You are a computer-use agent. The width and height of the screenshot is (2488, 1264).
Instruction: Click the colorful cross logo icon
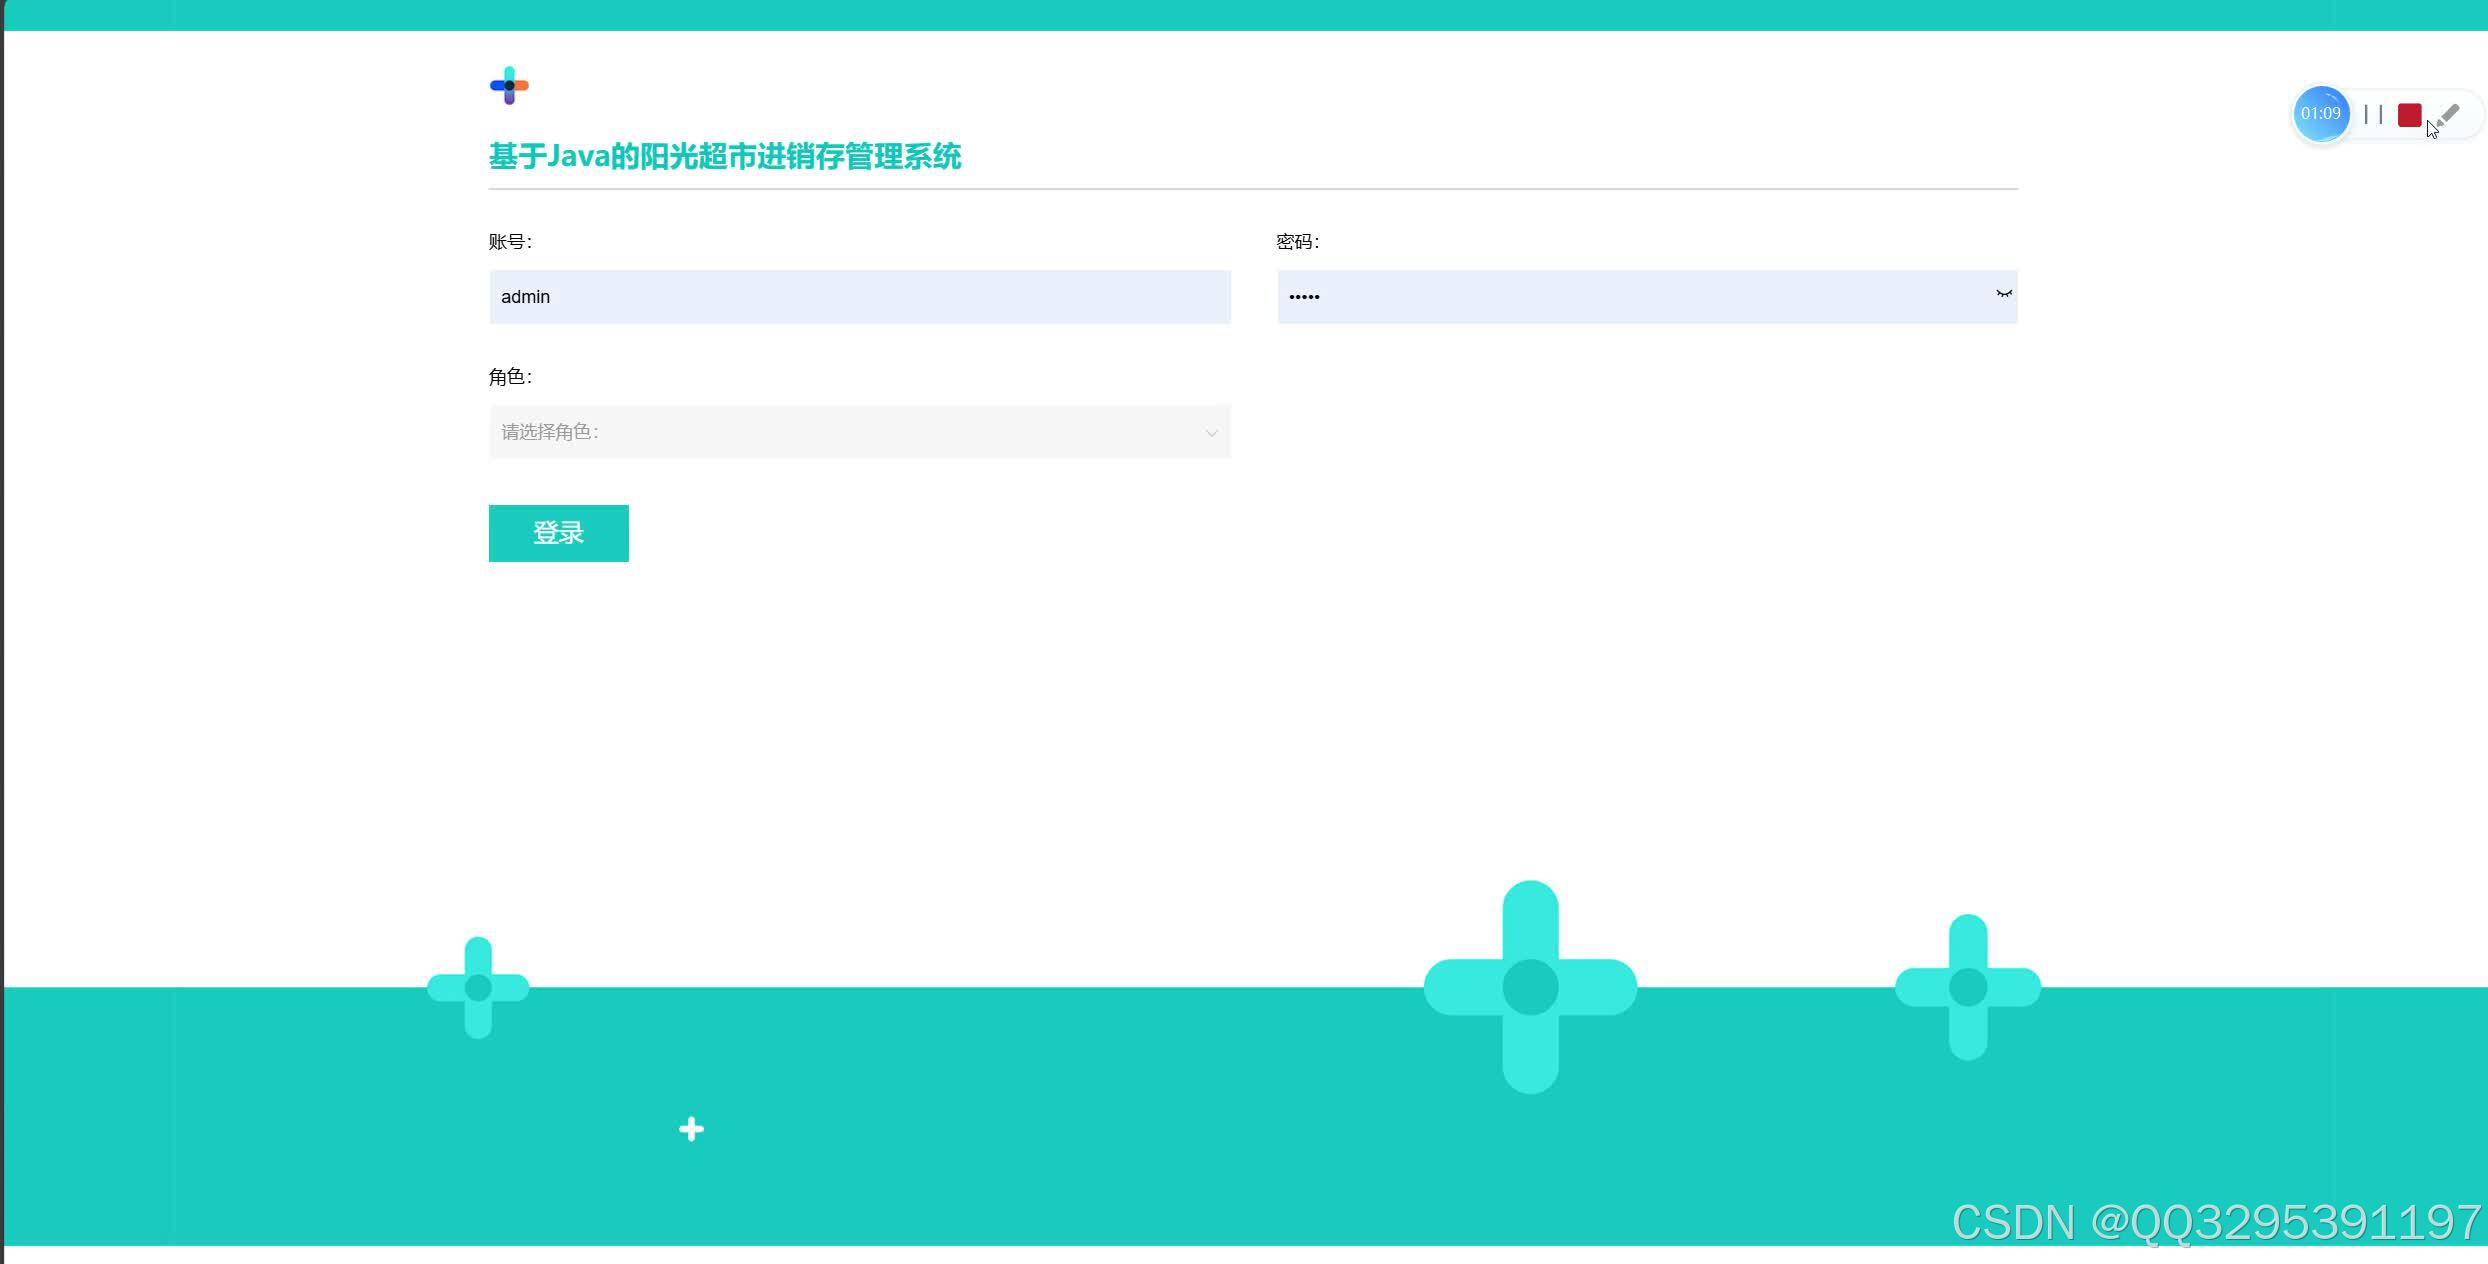coord(509,85)
